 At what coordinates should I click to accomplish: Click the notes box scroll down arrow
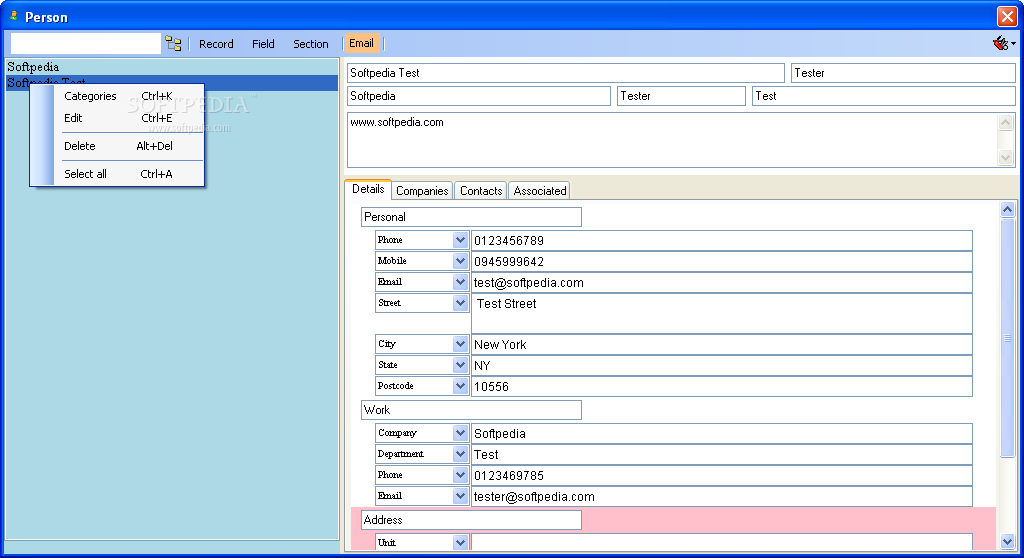(1006, 157)
